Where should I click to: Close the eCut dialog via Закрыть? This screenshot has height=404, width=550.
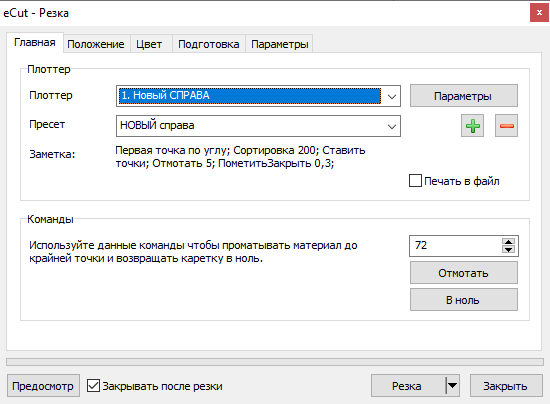pyautogui.click(x=505, y=386)
